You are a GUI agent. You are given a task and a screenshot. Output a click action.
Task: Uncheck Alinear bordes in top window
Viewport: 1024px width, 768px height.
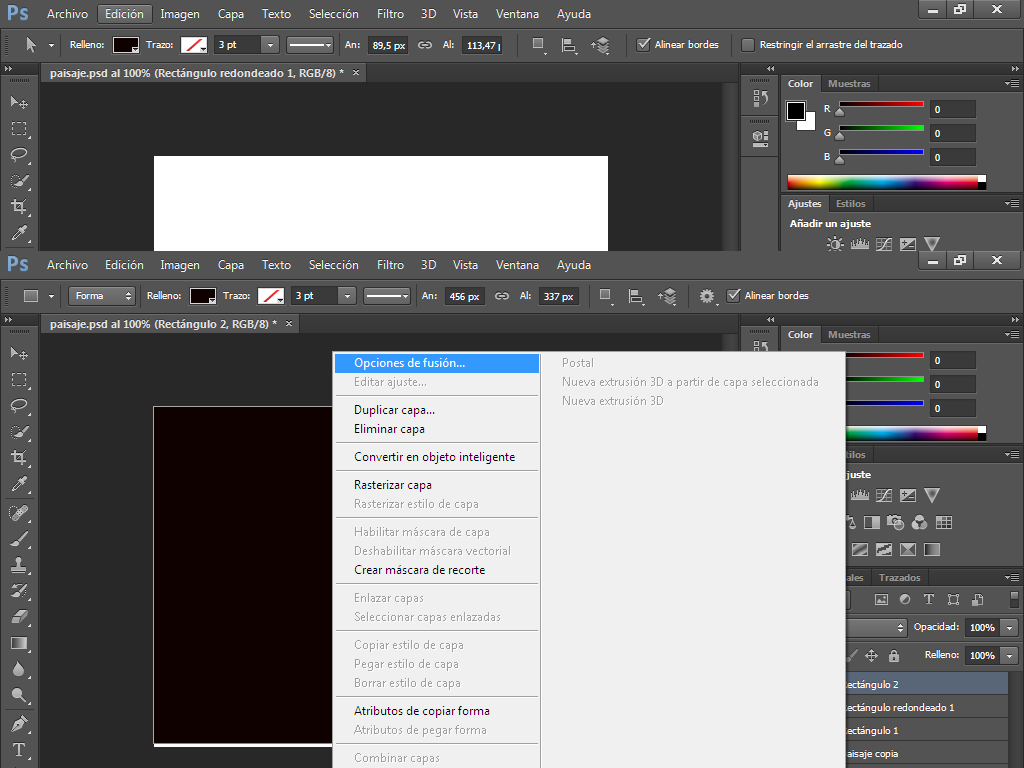point(643,44)
